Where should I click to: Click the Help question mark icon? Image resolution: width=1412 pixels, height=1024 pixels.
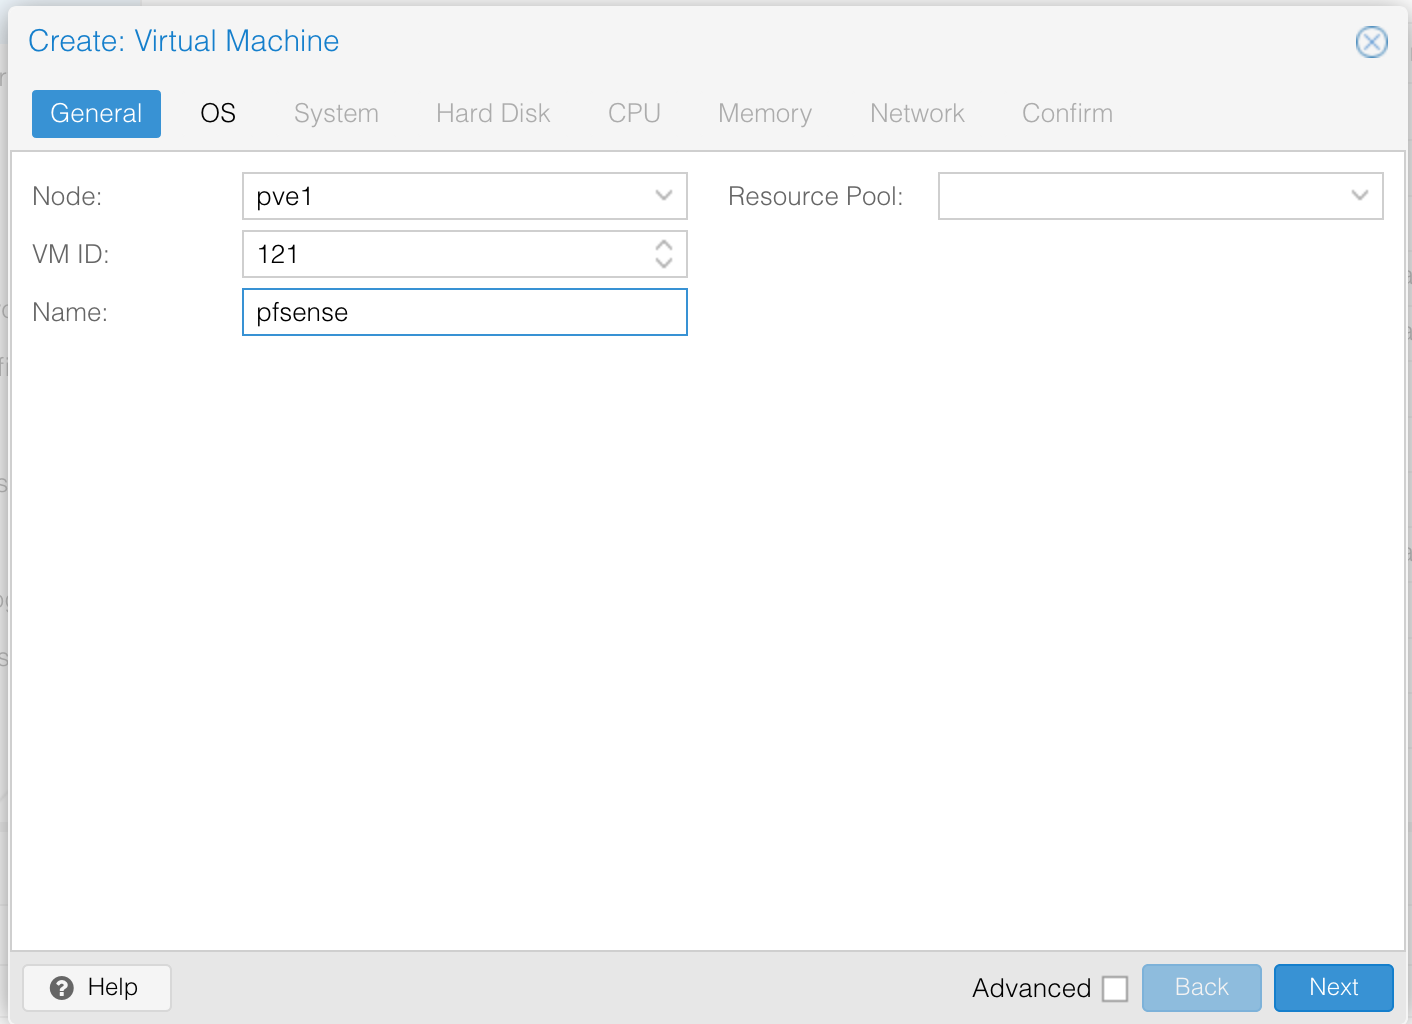[x=62, y=987]
